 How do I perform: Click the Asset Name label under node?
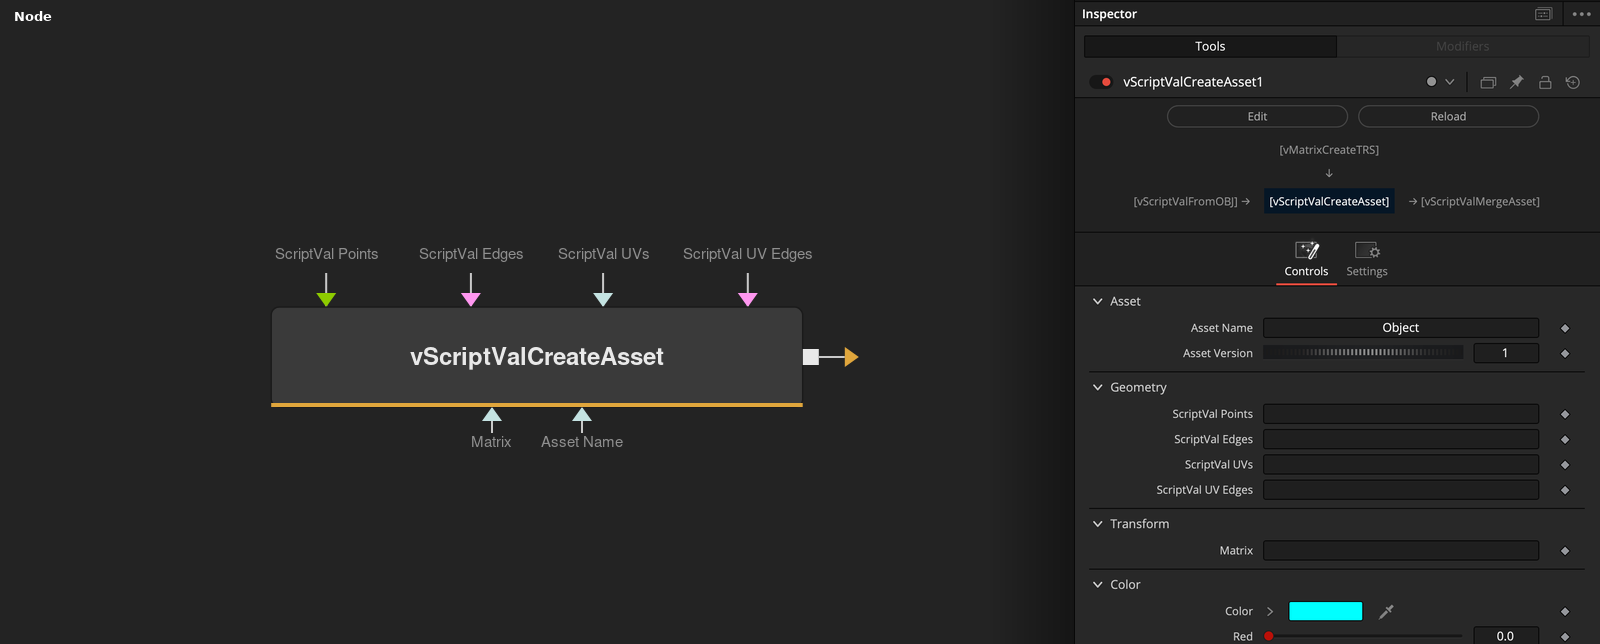(582, 442)
